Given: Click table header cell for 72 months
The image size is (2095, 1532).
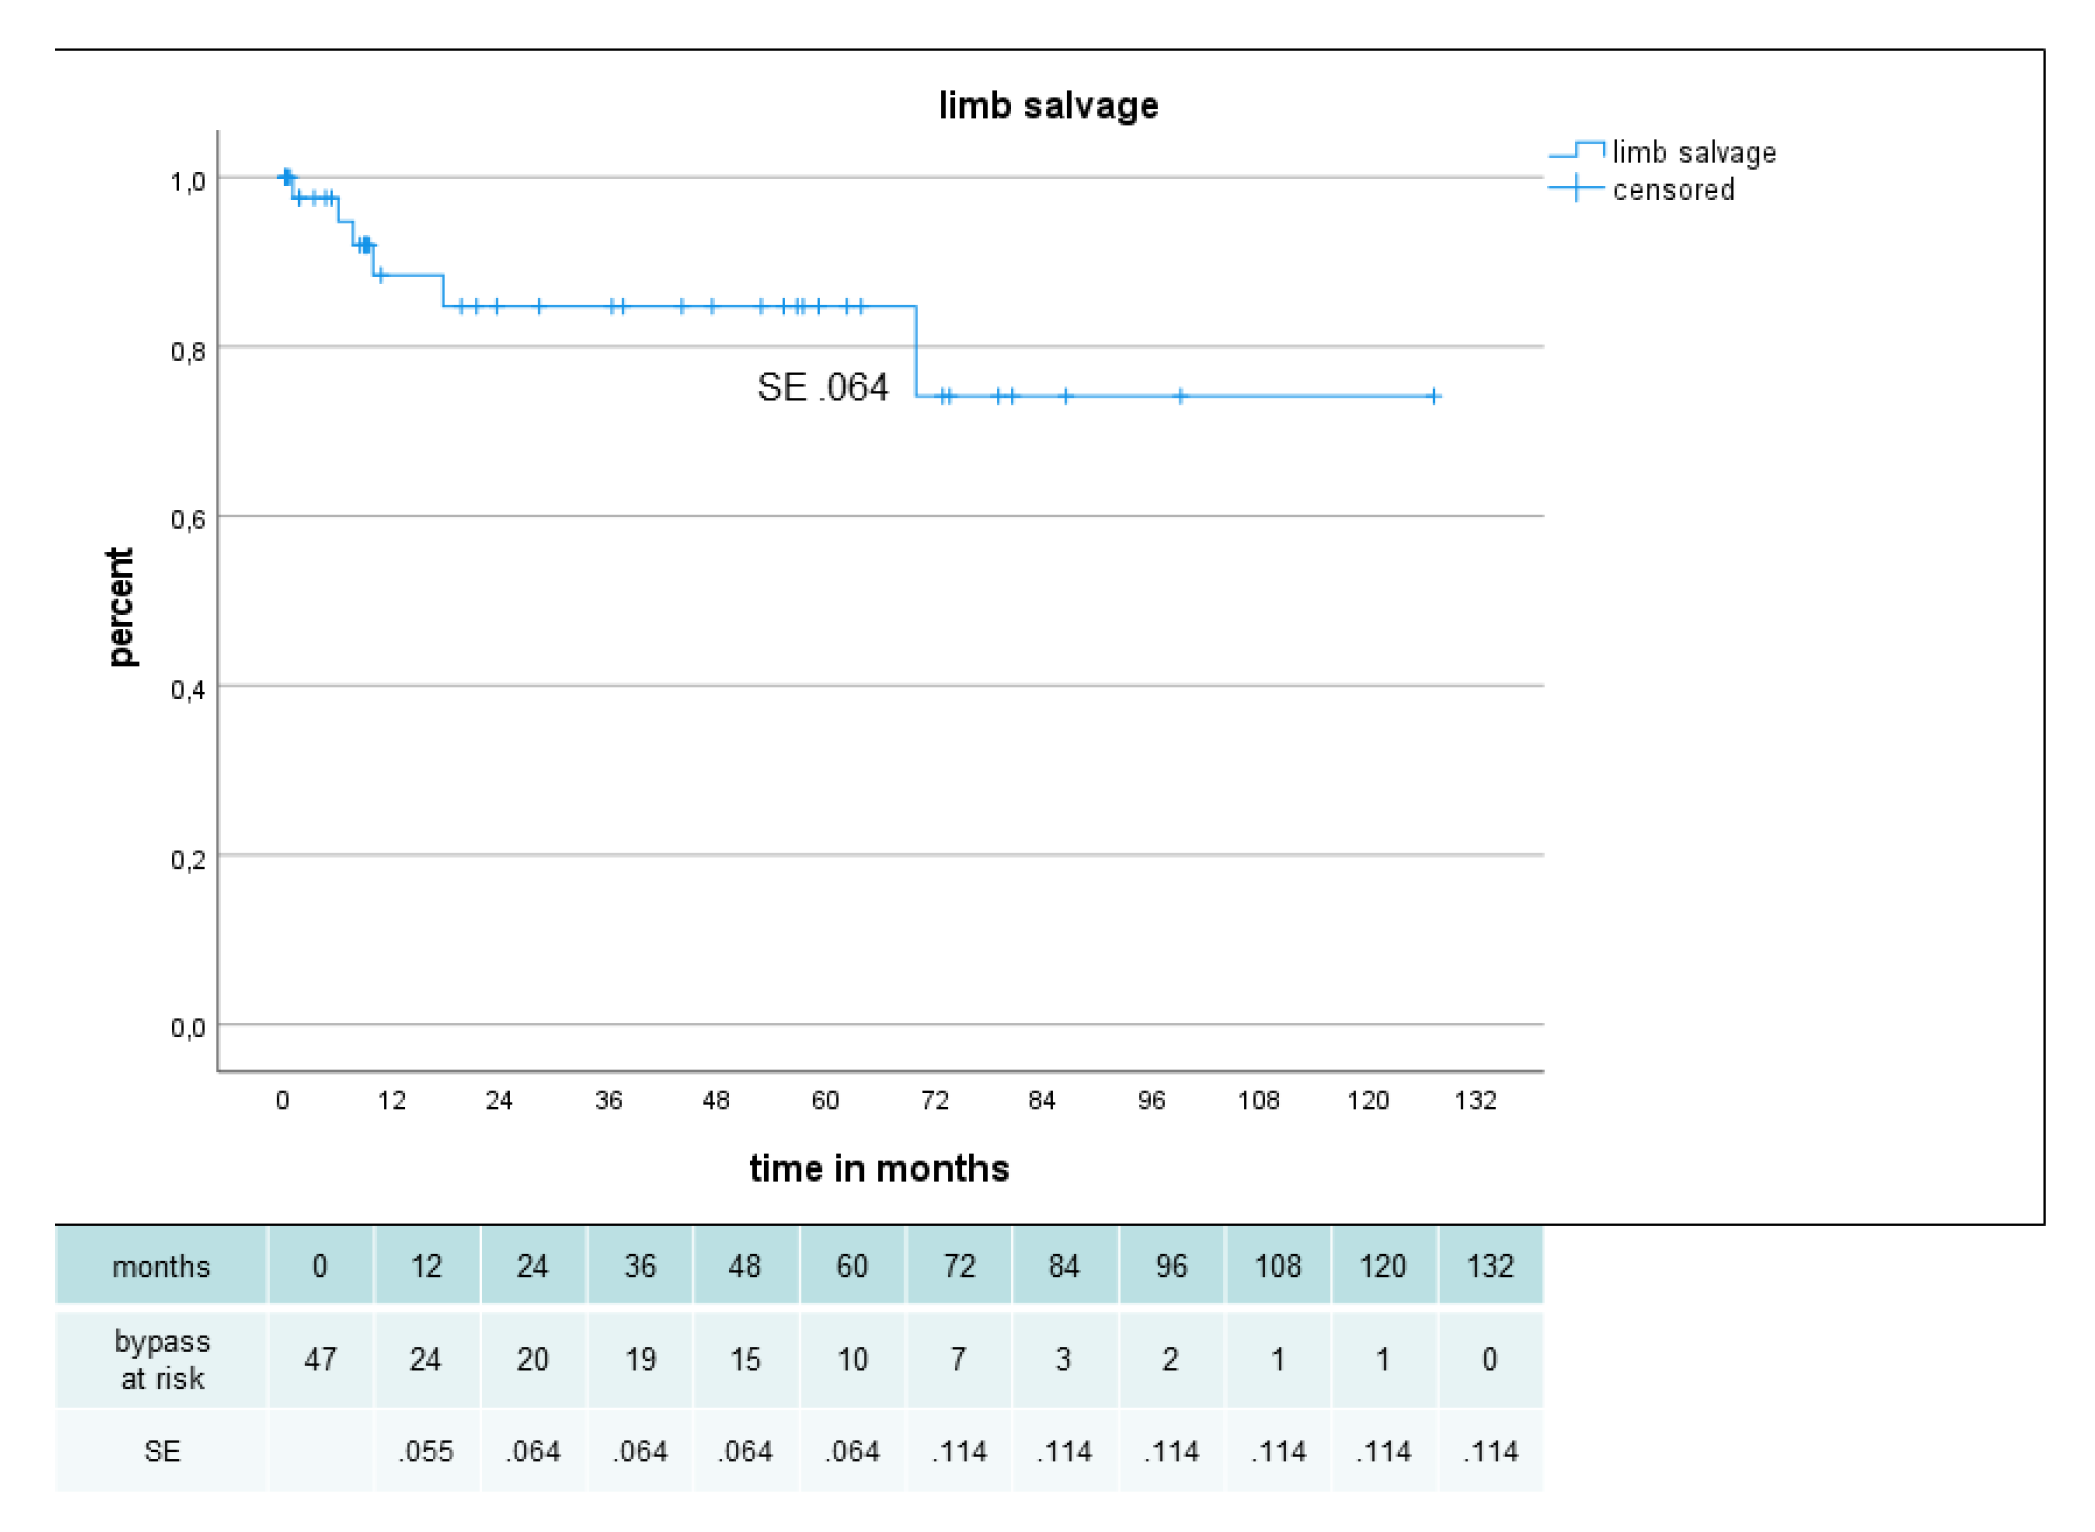Looking at the screenshot, I should 958,1266.
